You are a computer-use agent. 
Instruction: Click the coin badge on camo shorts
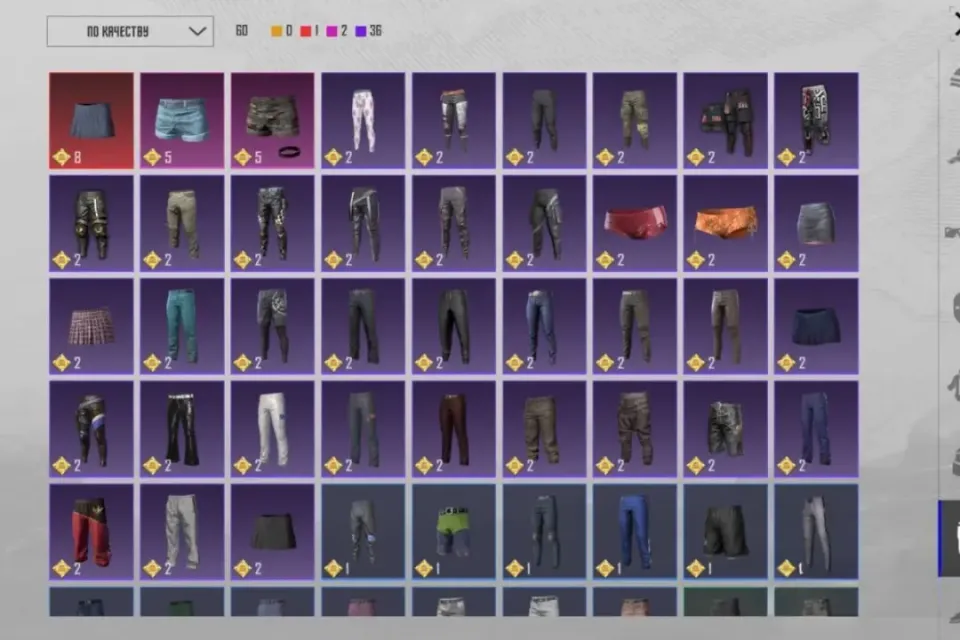[242, 157]
